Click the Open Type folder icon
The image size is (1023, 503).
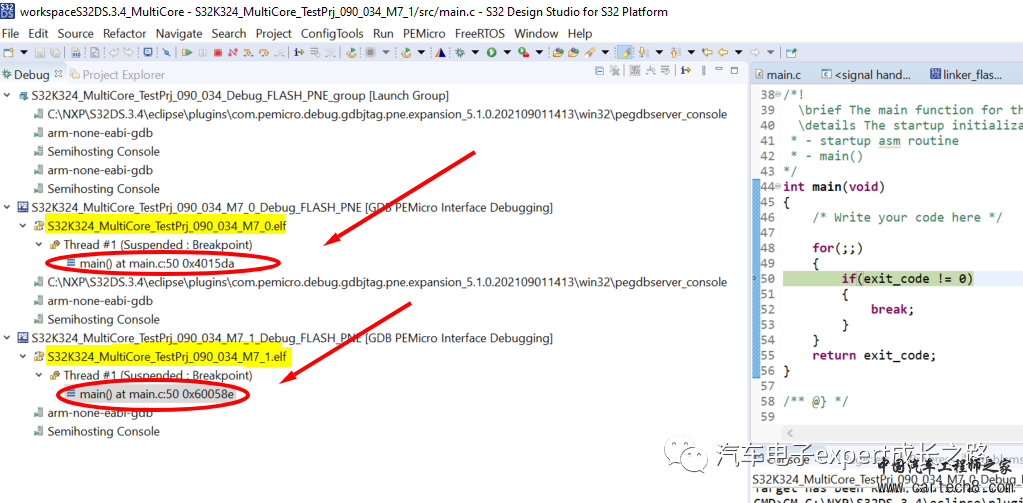point(558,52)
